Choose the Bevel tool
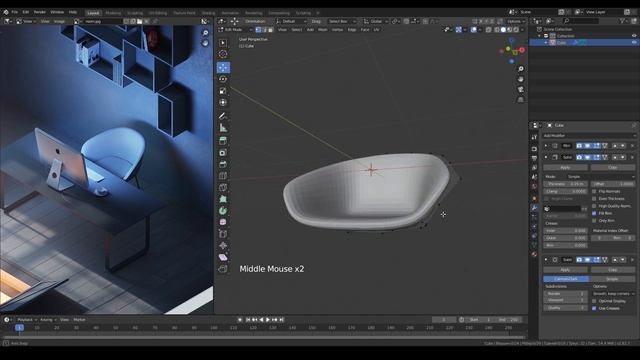 (223, 164)
